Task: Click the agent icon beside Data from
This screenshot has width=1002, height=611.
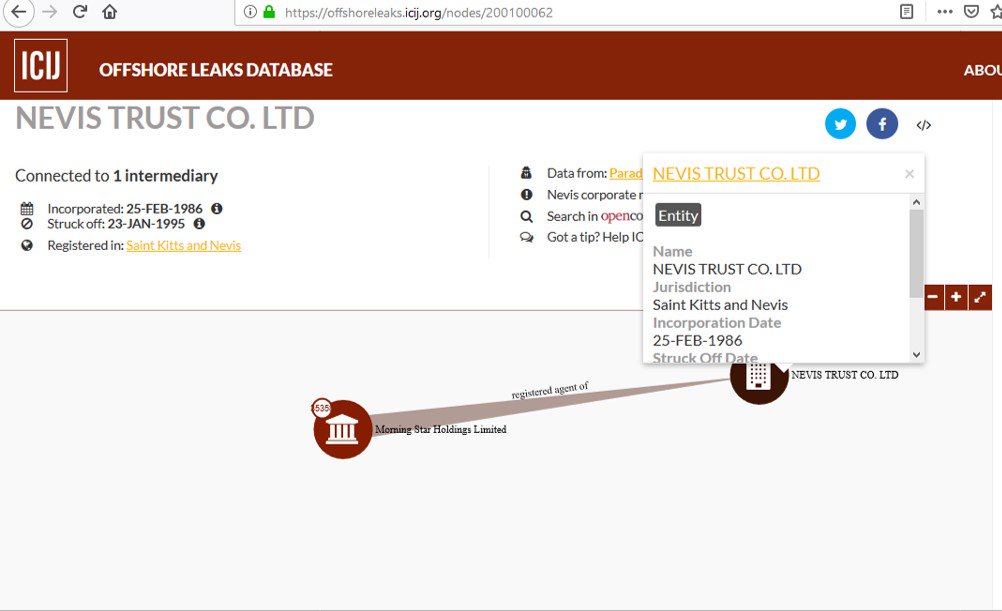Action: pyautogui.click(x=527, y=173)
